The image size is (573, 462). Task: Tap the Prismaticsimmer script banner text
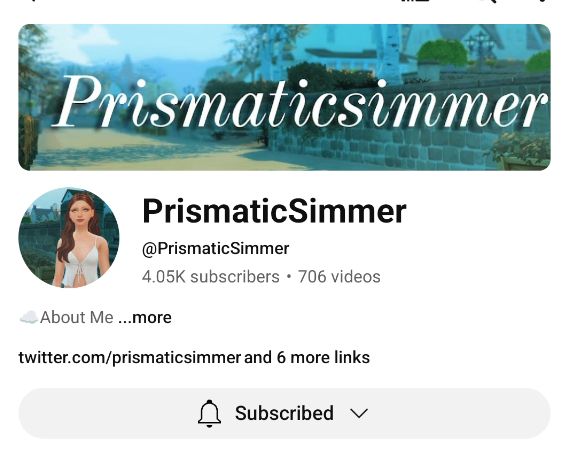click(301, 102)
